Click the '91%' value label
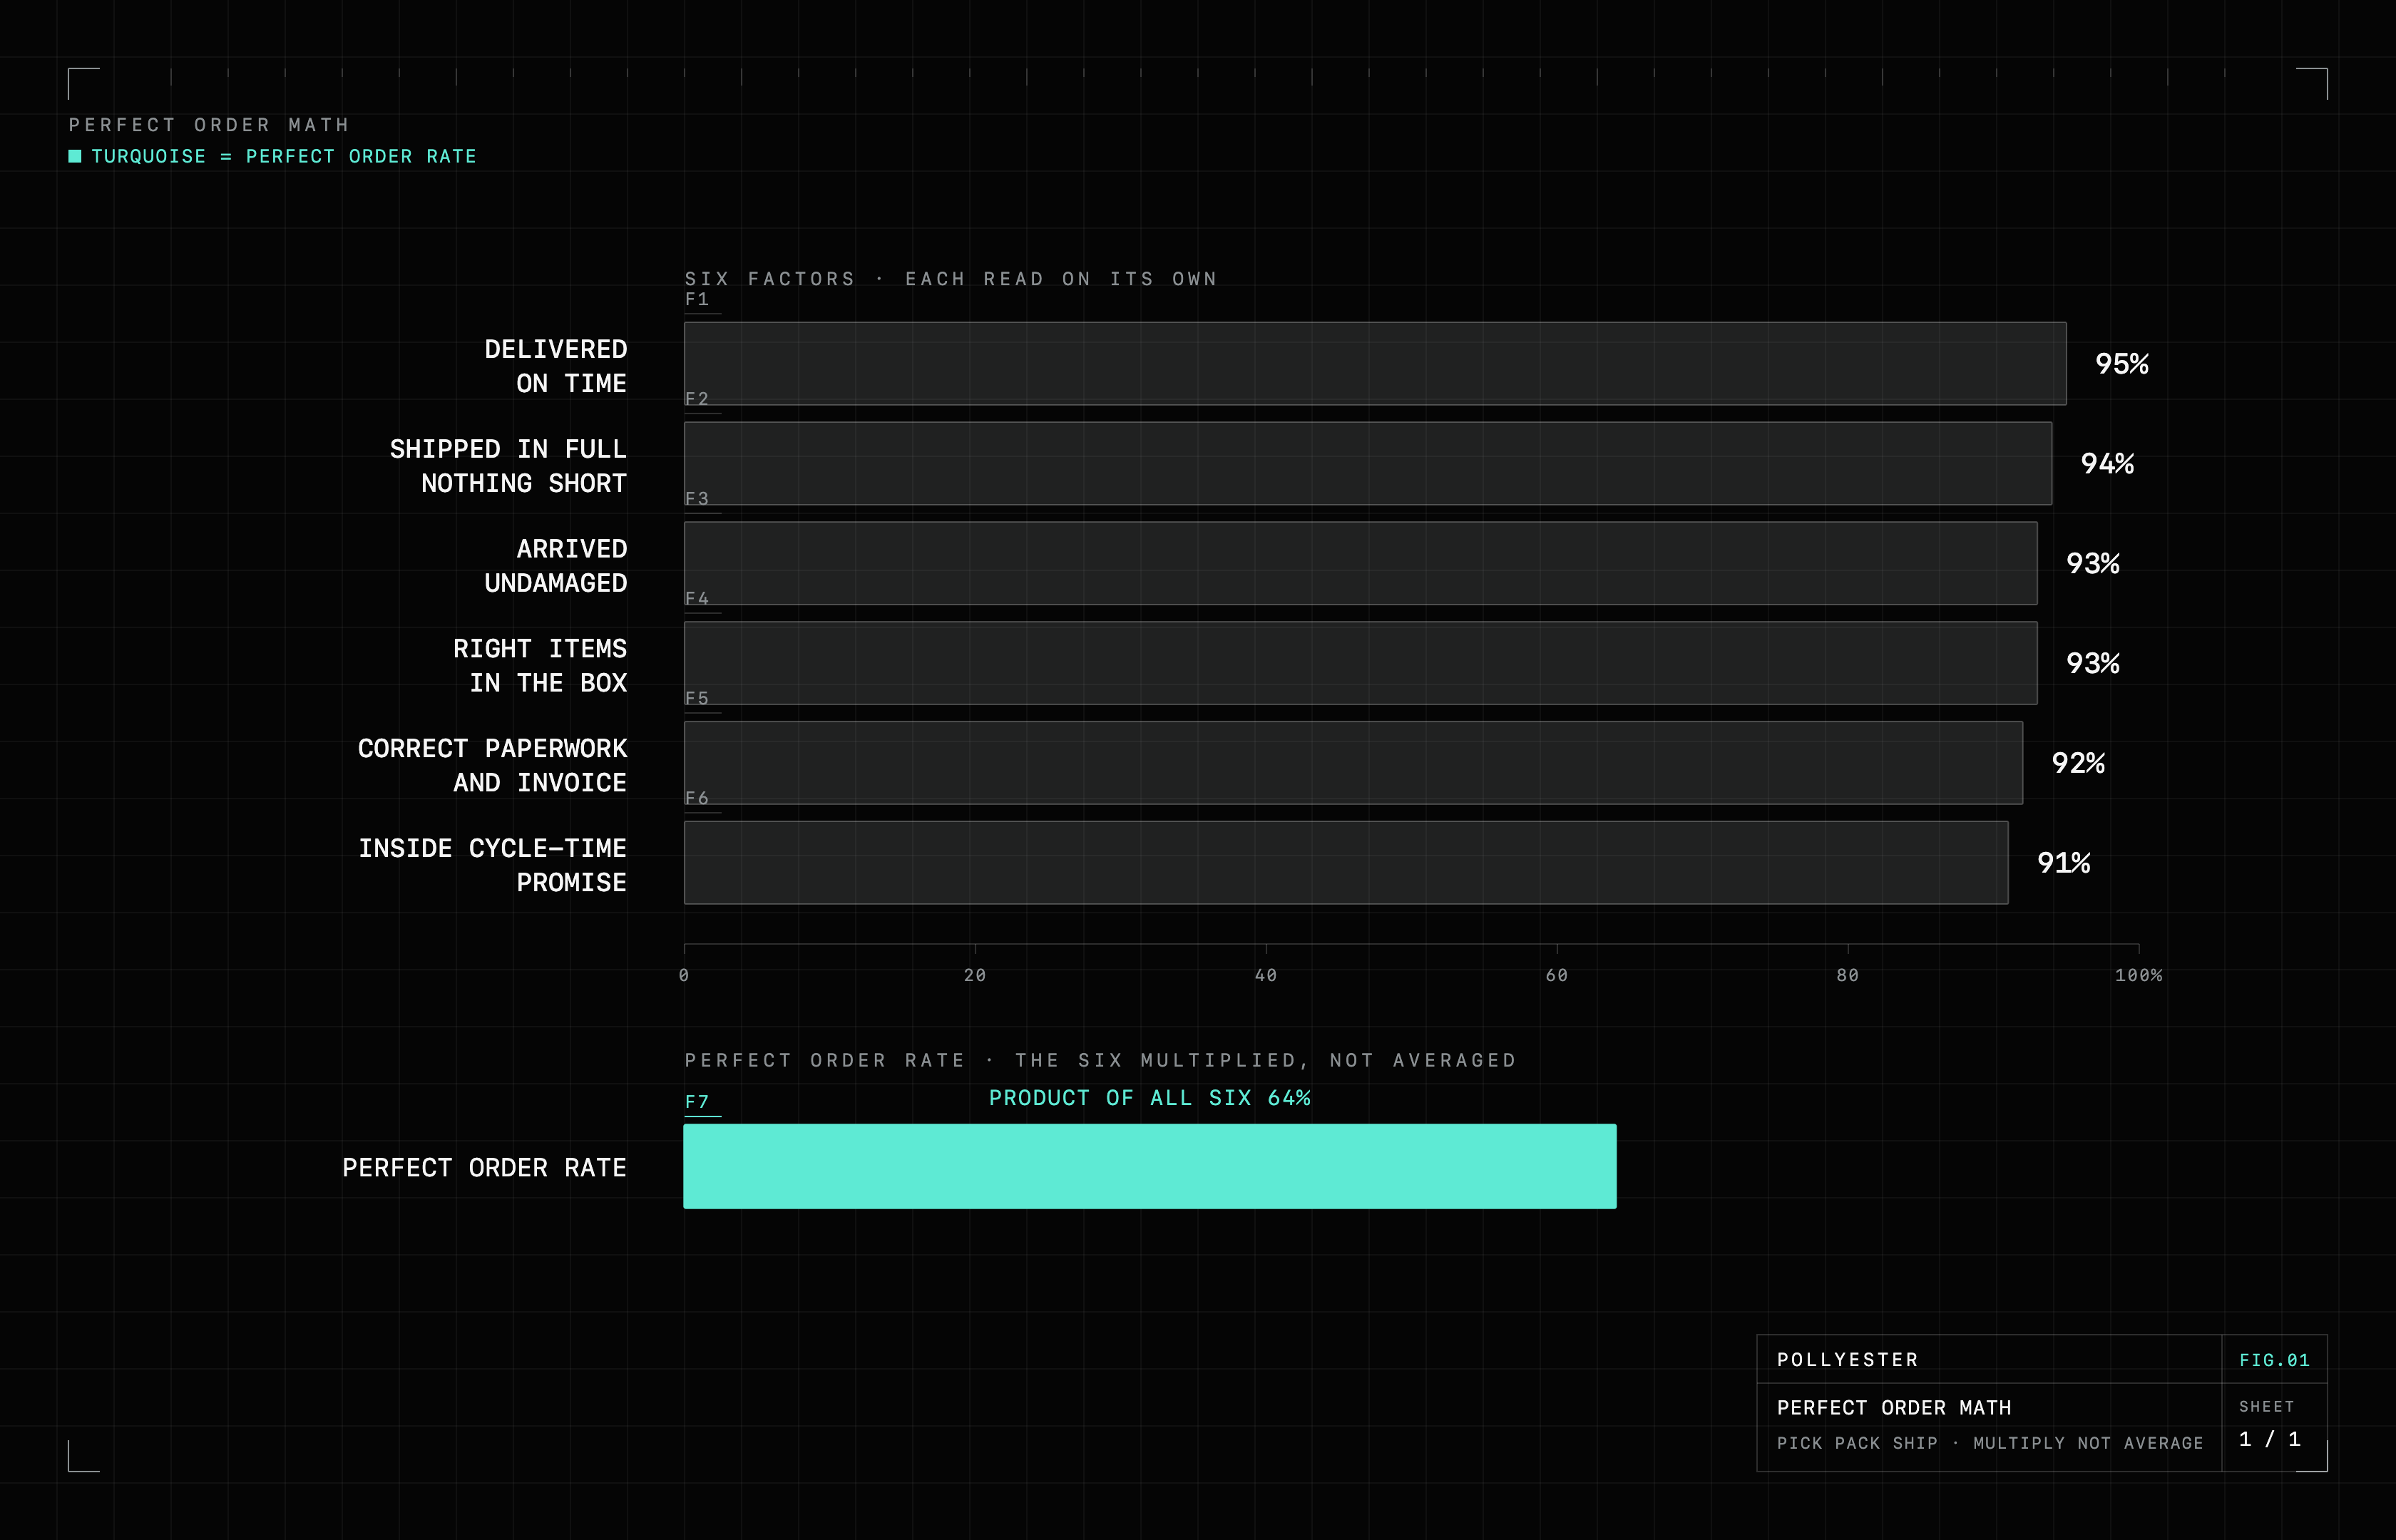The width and height of the screenshot is (2396, 1540). point(2064,863)
